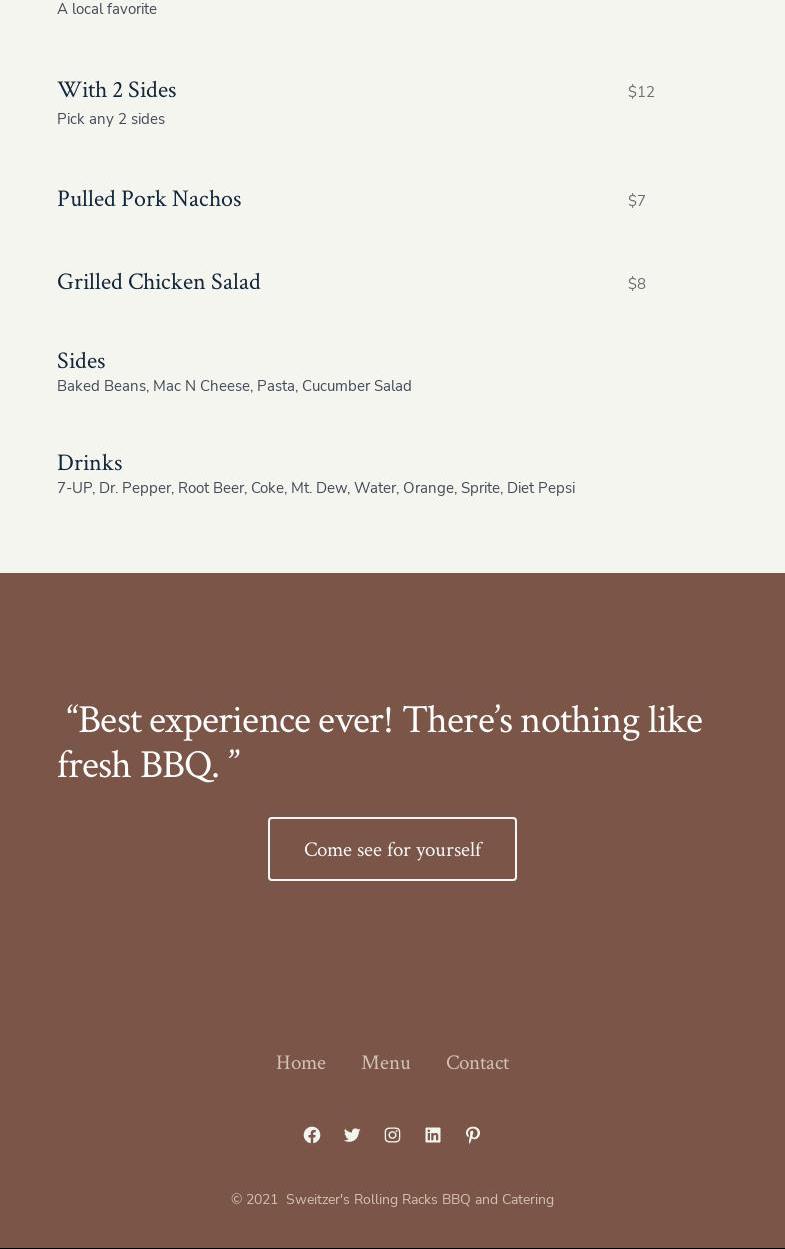Open the Menu footer link
Screen dimensions: 785x1249
coord(386,1062)
